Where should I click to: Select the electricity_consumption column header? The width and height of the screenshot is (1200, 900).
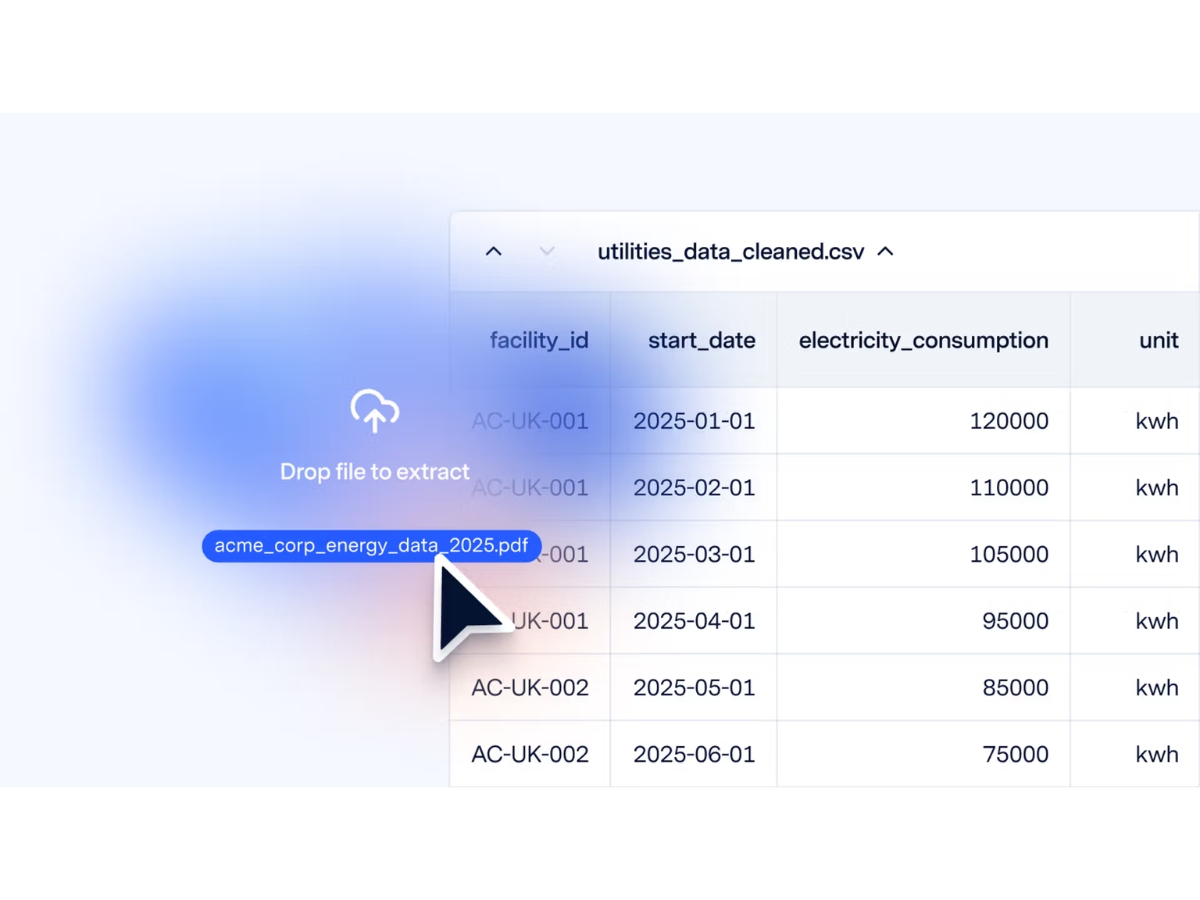point(924,340)
